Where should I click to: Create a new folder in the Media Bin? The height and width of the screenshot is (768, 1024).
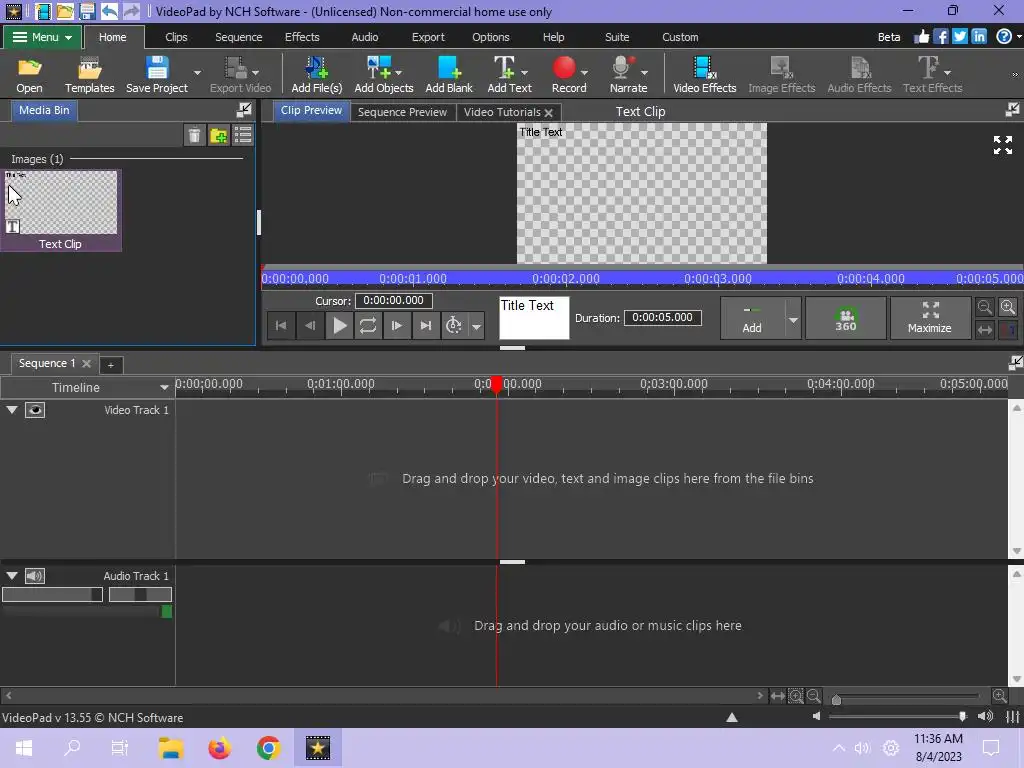[x=219, y=135]
